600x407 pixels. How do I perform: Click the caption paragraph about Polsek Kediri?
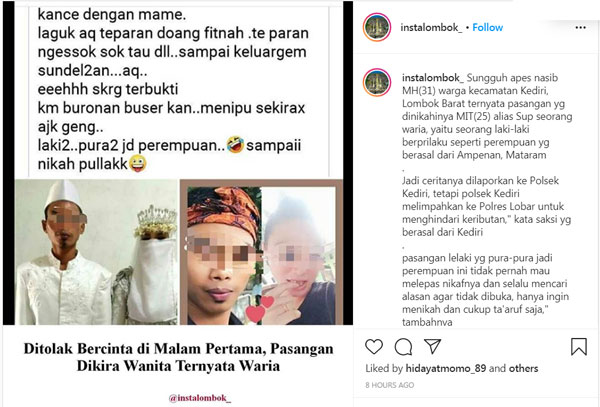tap(486, 206)
